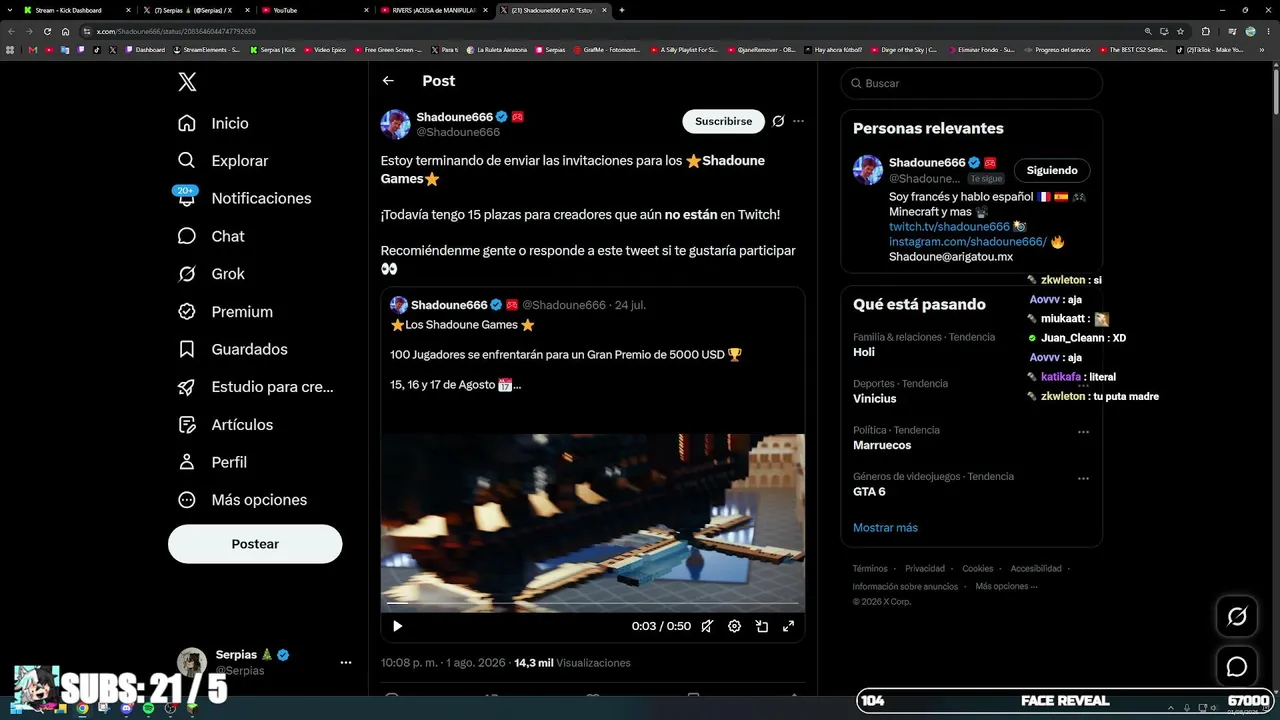
Task: Open Notificaciones with the 20+ badge
Action: pos(243,198)
